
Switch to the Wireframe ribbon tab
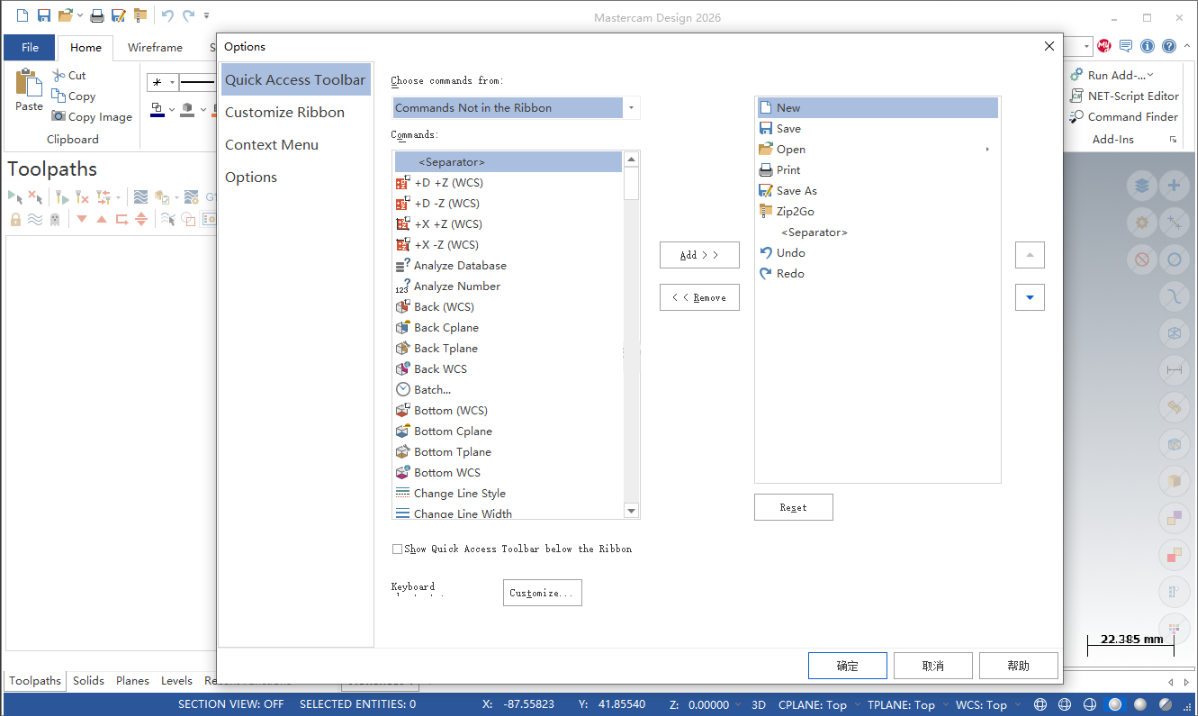point(155,47)
